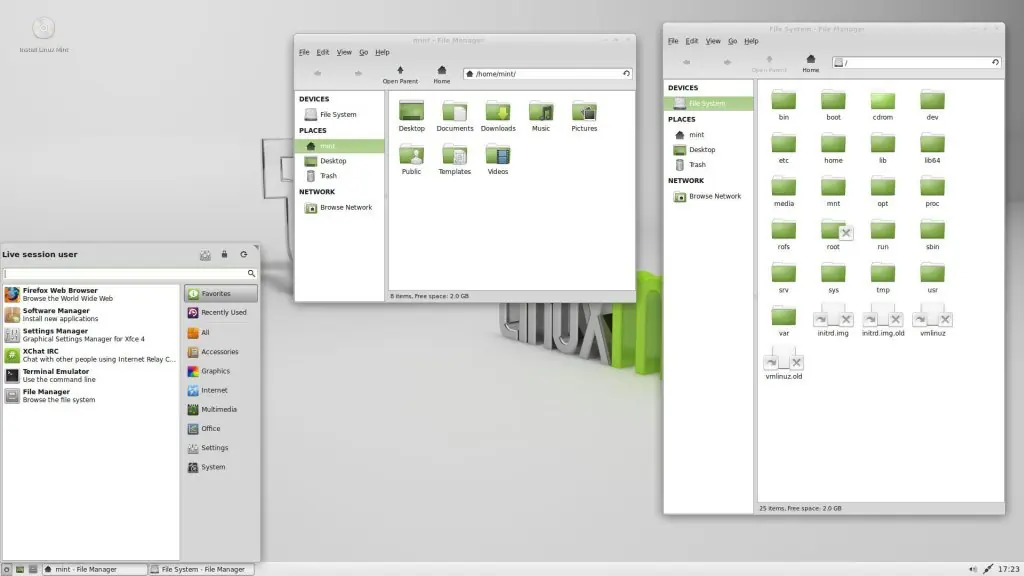Select File System in mint window sidebar
Viewport: 1024px width, 576px height.
coord(339,114)
